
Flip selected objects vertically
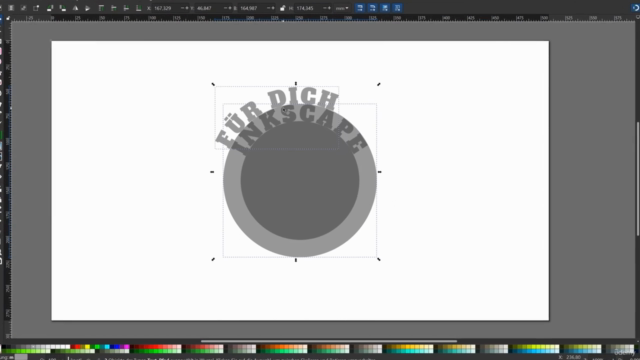(87, 8)
